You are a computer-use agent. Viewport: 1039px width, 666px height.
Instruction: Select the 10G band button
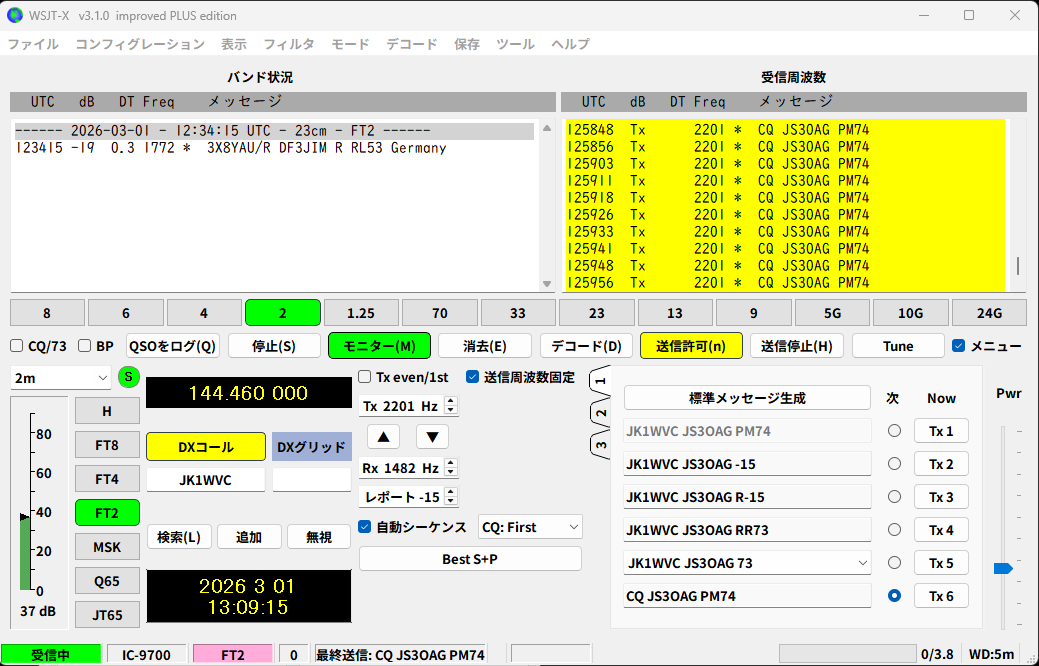910,313
